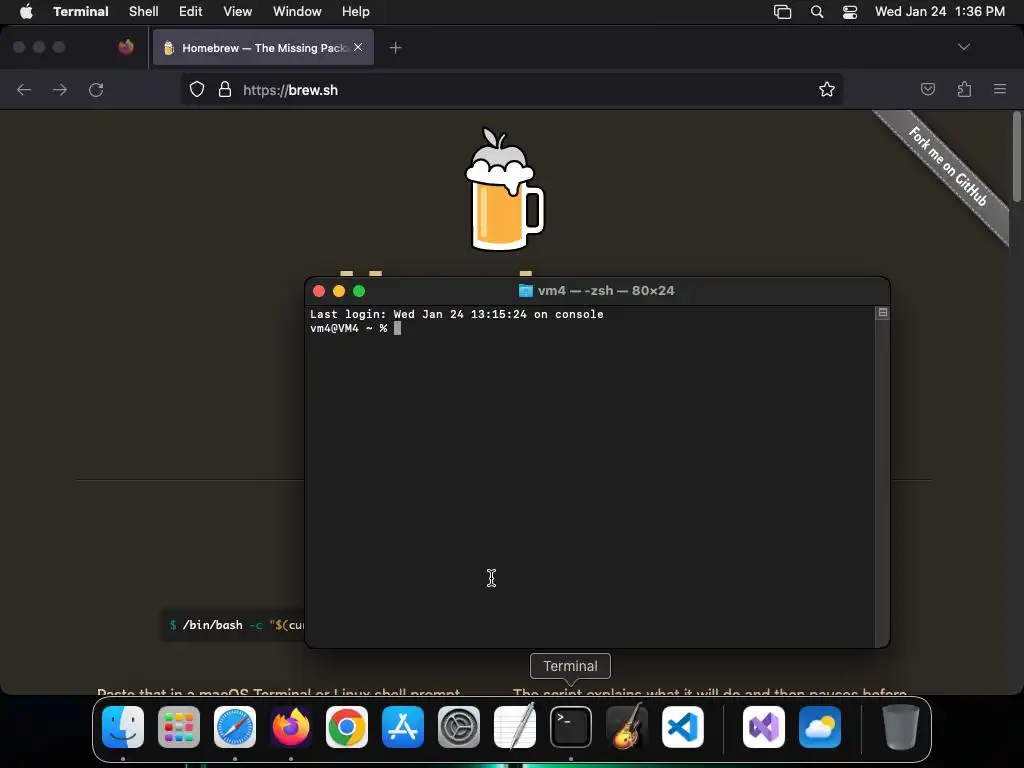The image size is (1024, 768).
Task: Open Control Center in the menu bar
Action: click(850, 12)
